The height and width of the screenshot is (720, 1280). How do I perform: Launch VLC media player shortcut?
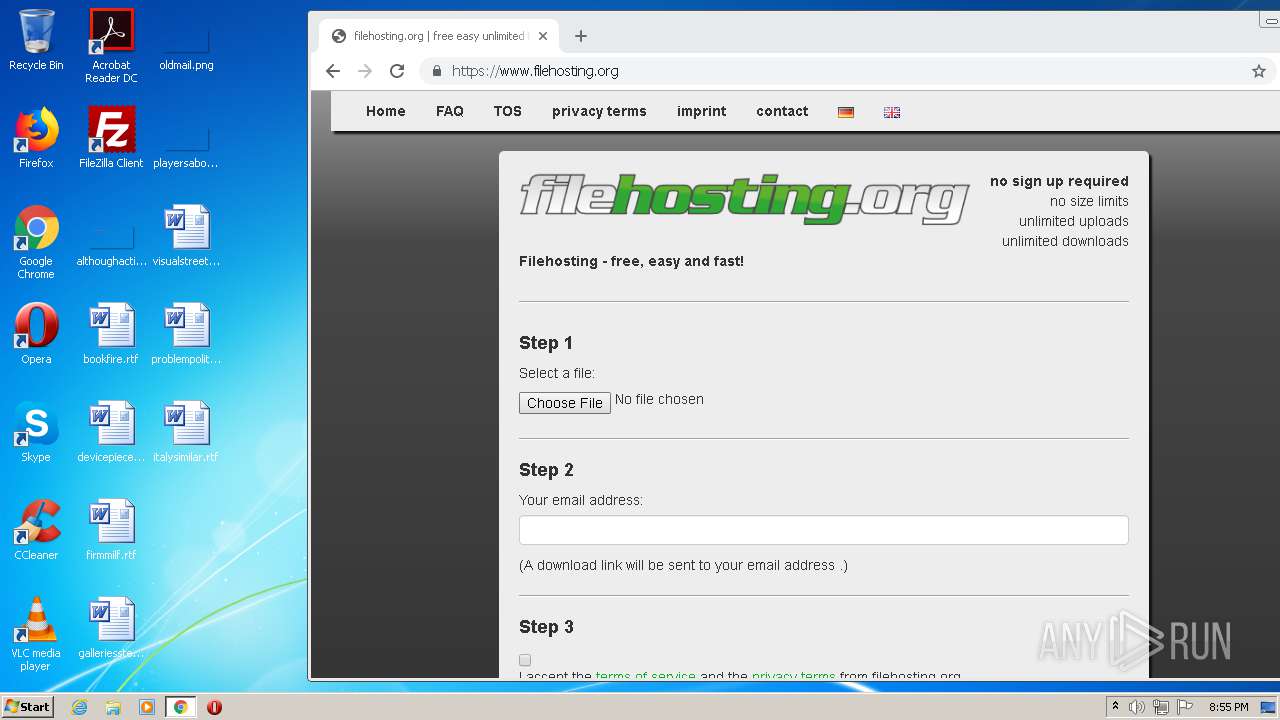(36, 634)
